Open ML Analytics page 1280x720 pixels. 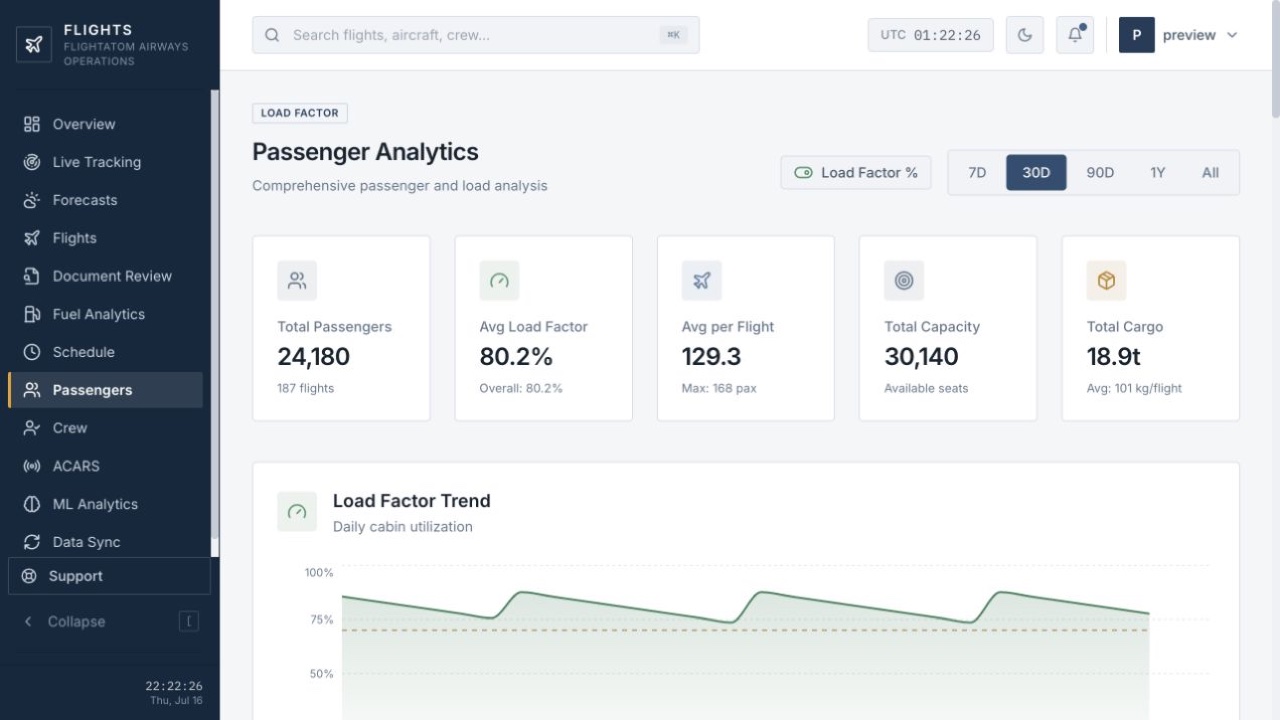click(x=105, y=504)
